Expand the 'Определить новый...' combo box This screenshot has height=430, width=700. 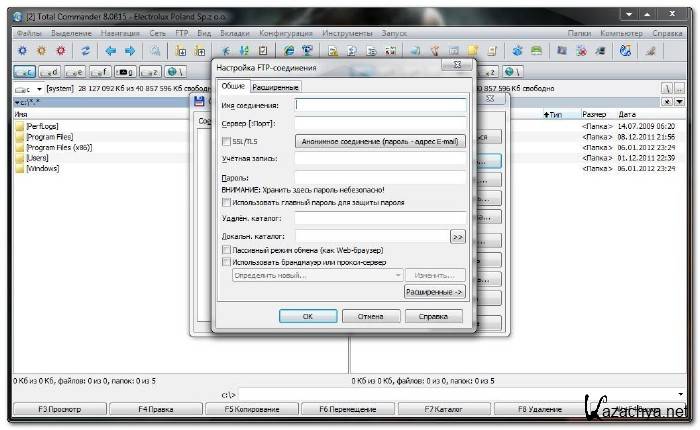pyautogui.click(x=397, y=275)
